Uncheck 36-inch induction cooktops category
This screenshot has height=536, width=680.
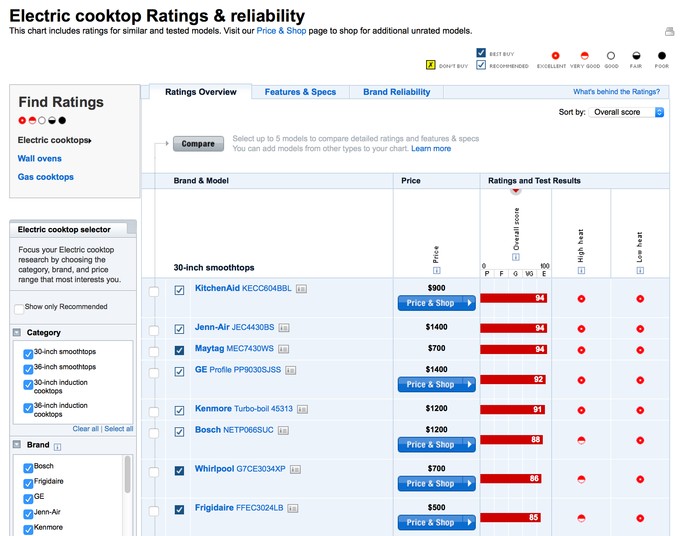[x=28, y=408]
